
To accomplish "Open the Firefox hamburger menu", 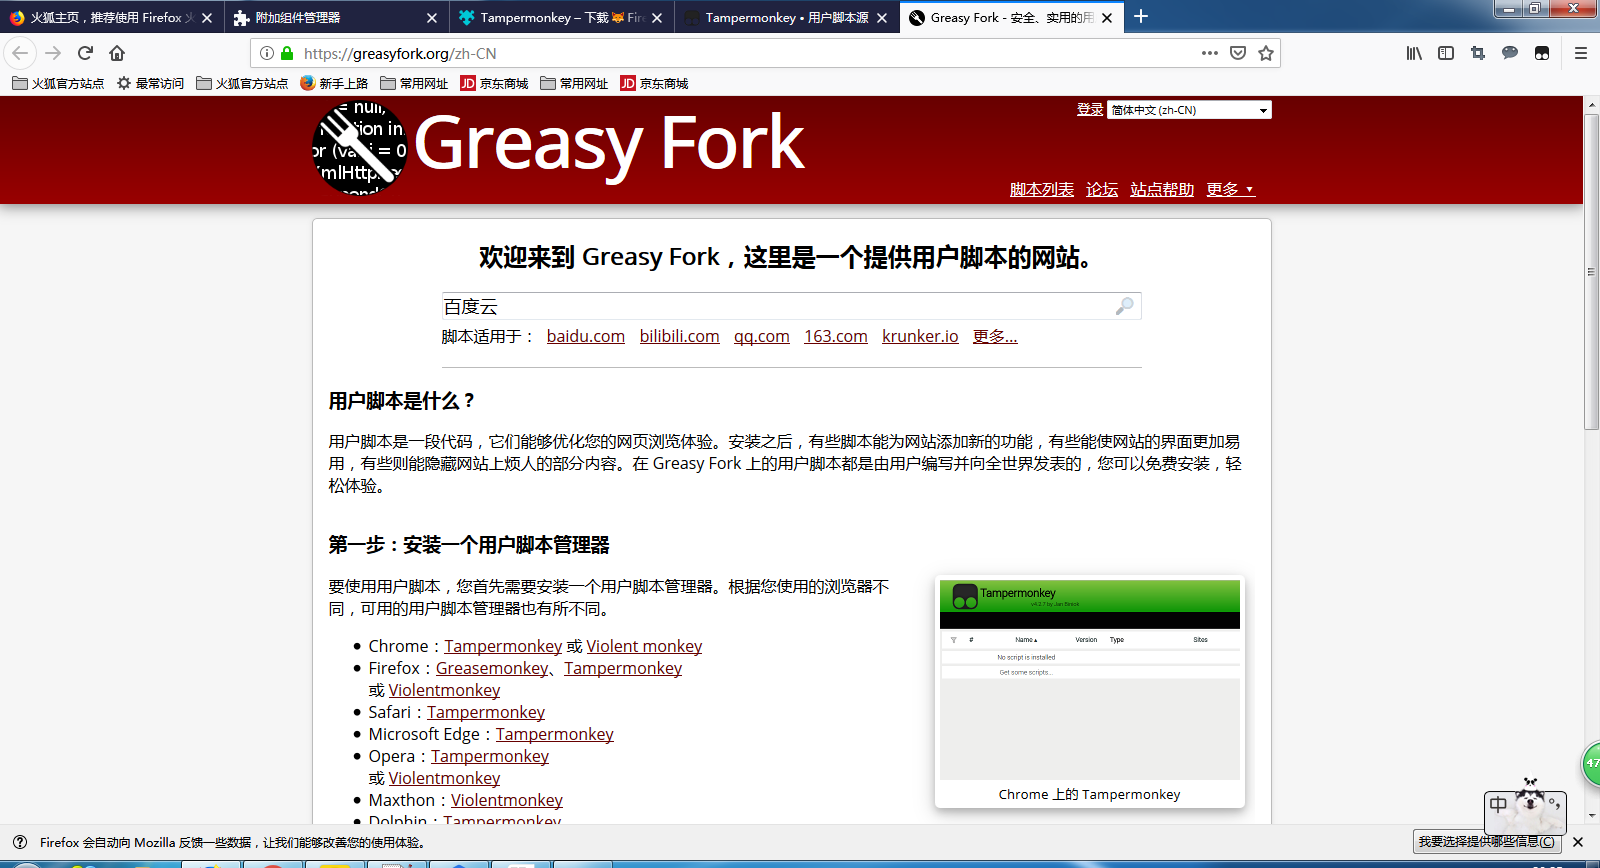I will [1581, 53].
